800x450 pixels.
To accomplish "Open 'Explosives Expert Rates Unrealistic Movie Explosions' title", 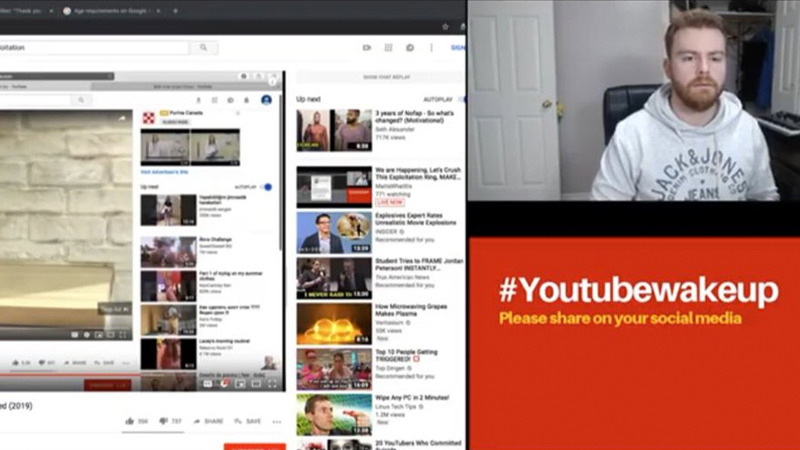I will click(416, 219).
